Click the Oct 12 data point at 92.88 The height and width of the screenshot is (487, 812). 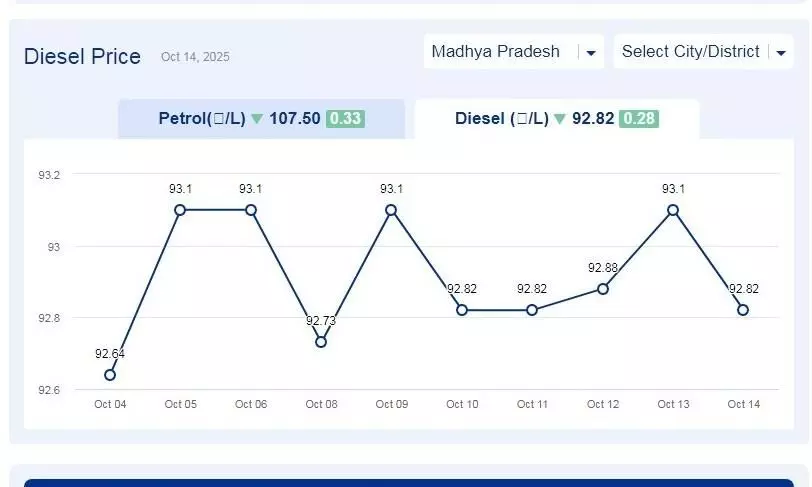tap(603, 289)
